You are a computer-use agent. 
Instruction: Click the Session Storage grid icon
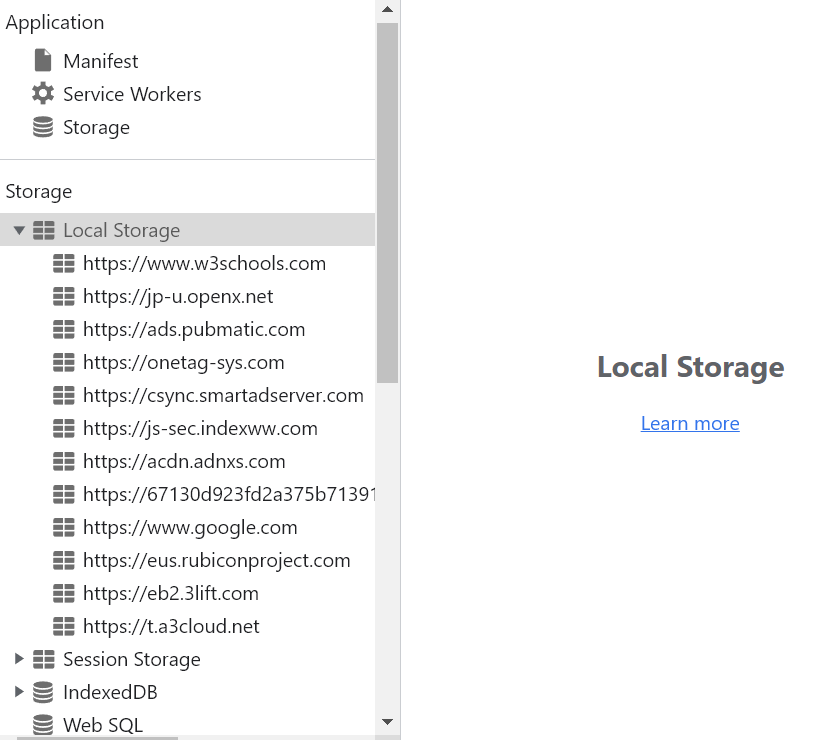click(44, 659)
